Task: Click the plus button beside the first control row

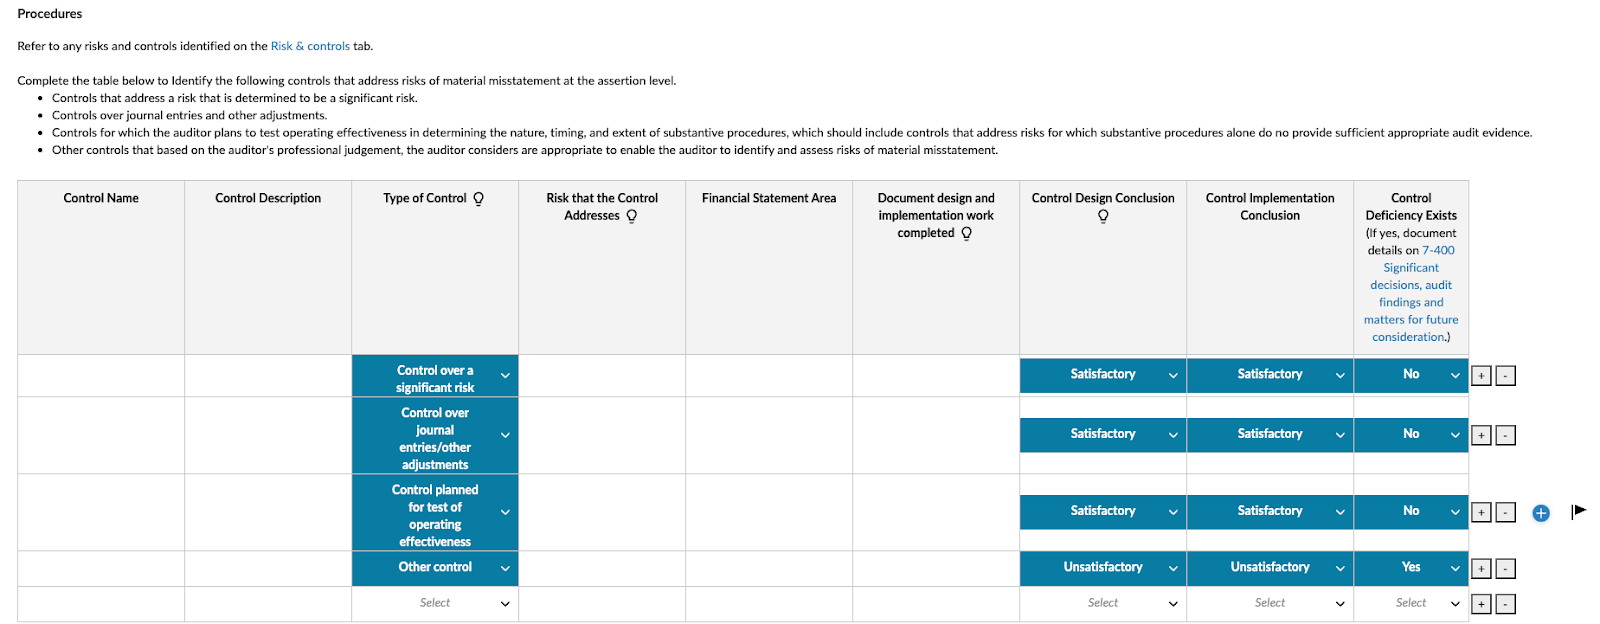Action: pos(1480,375)
